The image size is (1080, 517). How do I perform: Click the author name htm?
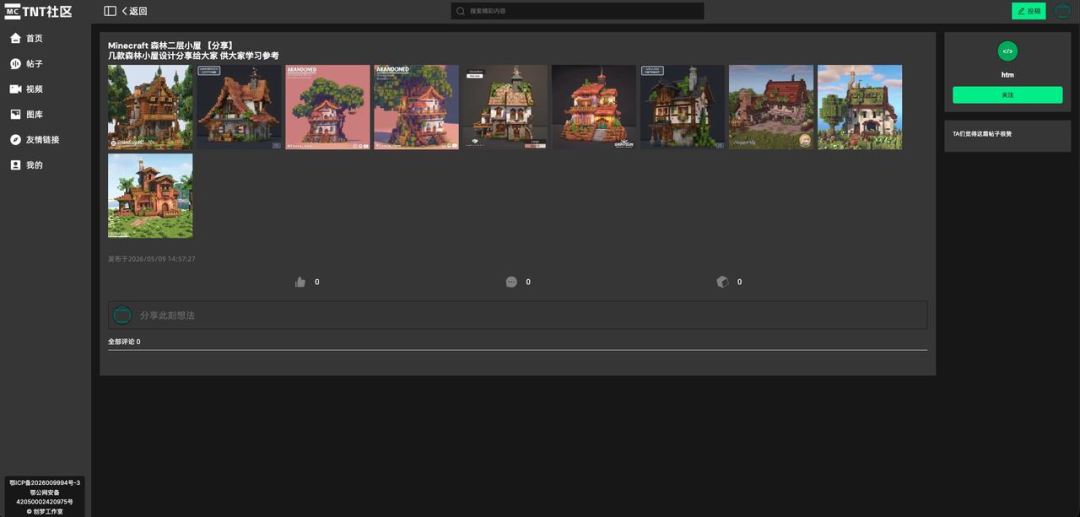pyautogui.click(x=1008, y=74)
